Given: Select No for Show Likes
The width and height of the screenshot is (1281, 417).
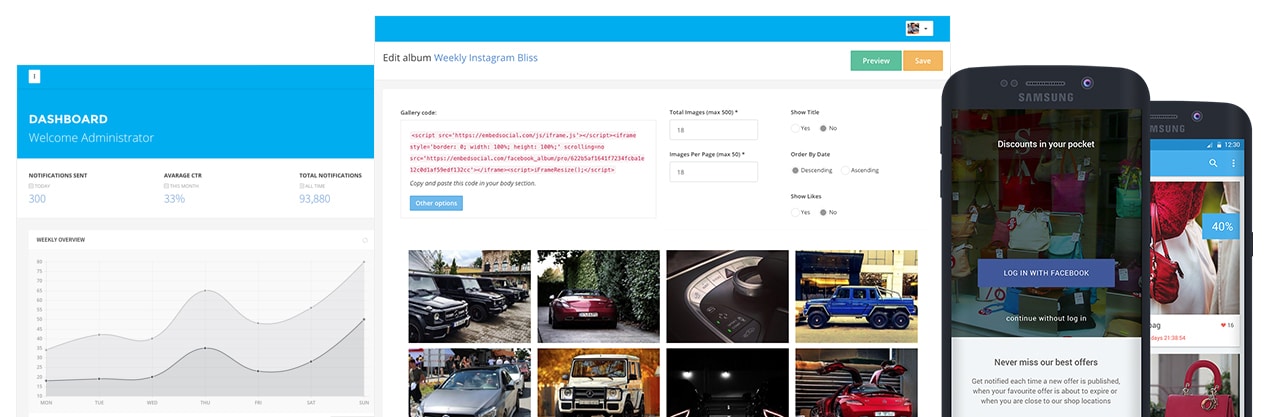Looking at the screenshot, I should (x=823, y=212).
